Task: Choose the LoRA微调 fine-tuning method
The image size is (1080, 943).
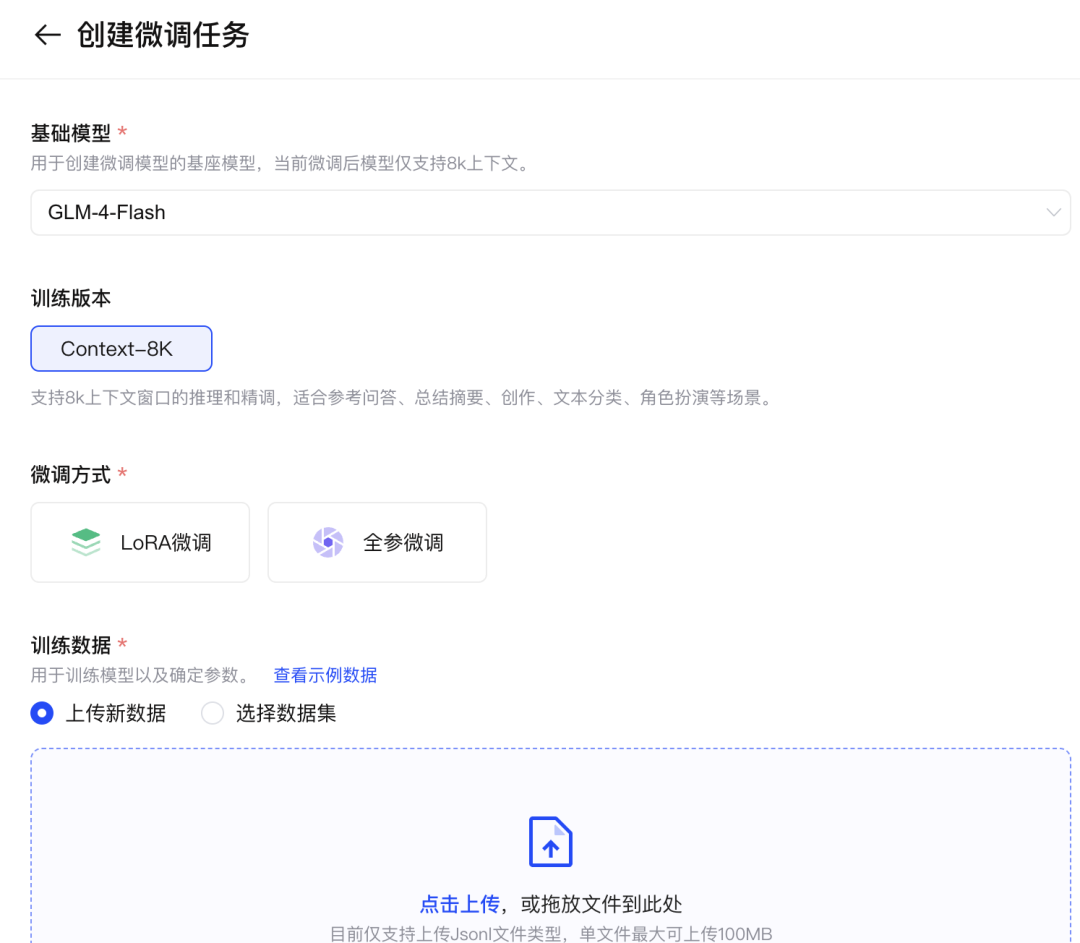Action: pyautogui.click(x=140, y=542)
